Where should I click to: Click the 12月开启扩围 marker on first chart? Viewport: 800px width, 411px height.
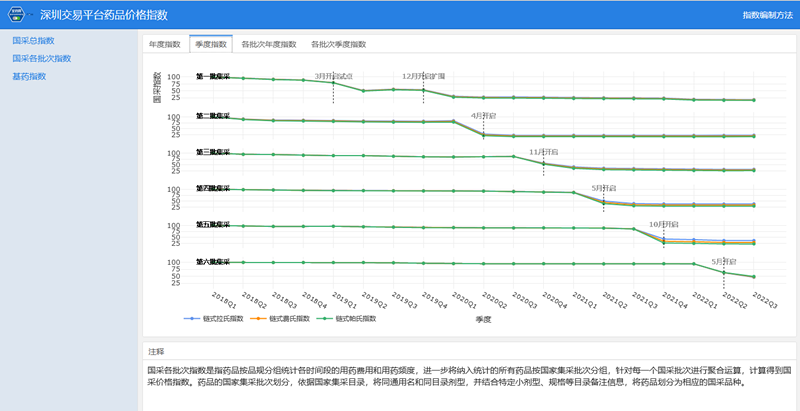point(423,76)
